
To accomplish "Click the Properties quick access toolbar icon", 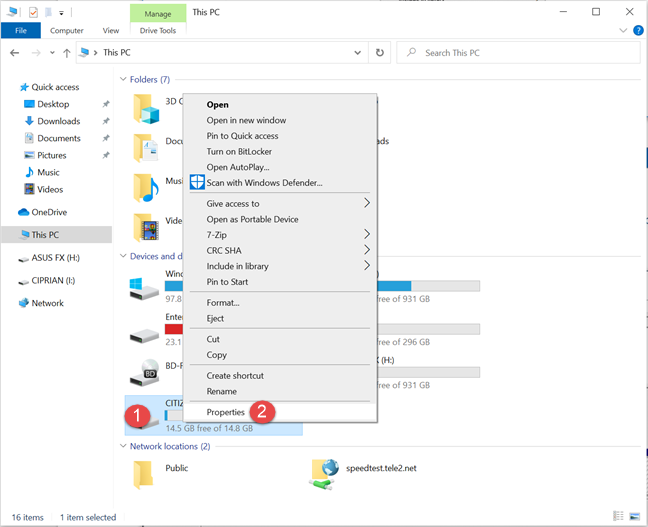I will coord(33,12).
